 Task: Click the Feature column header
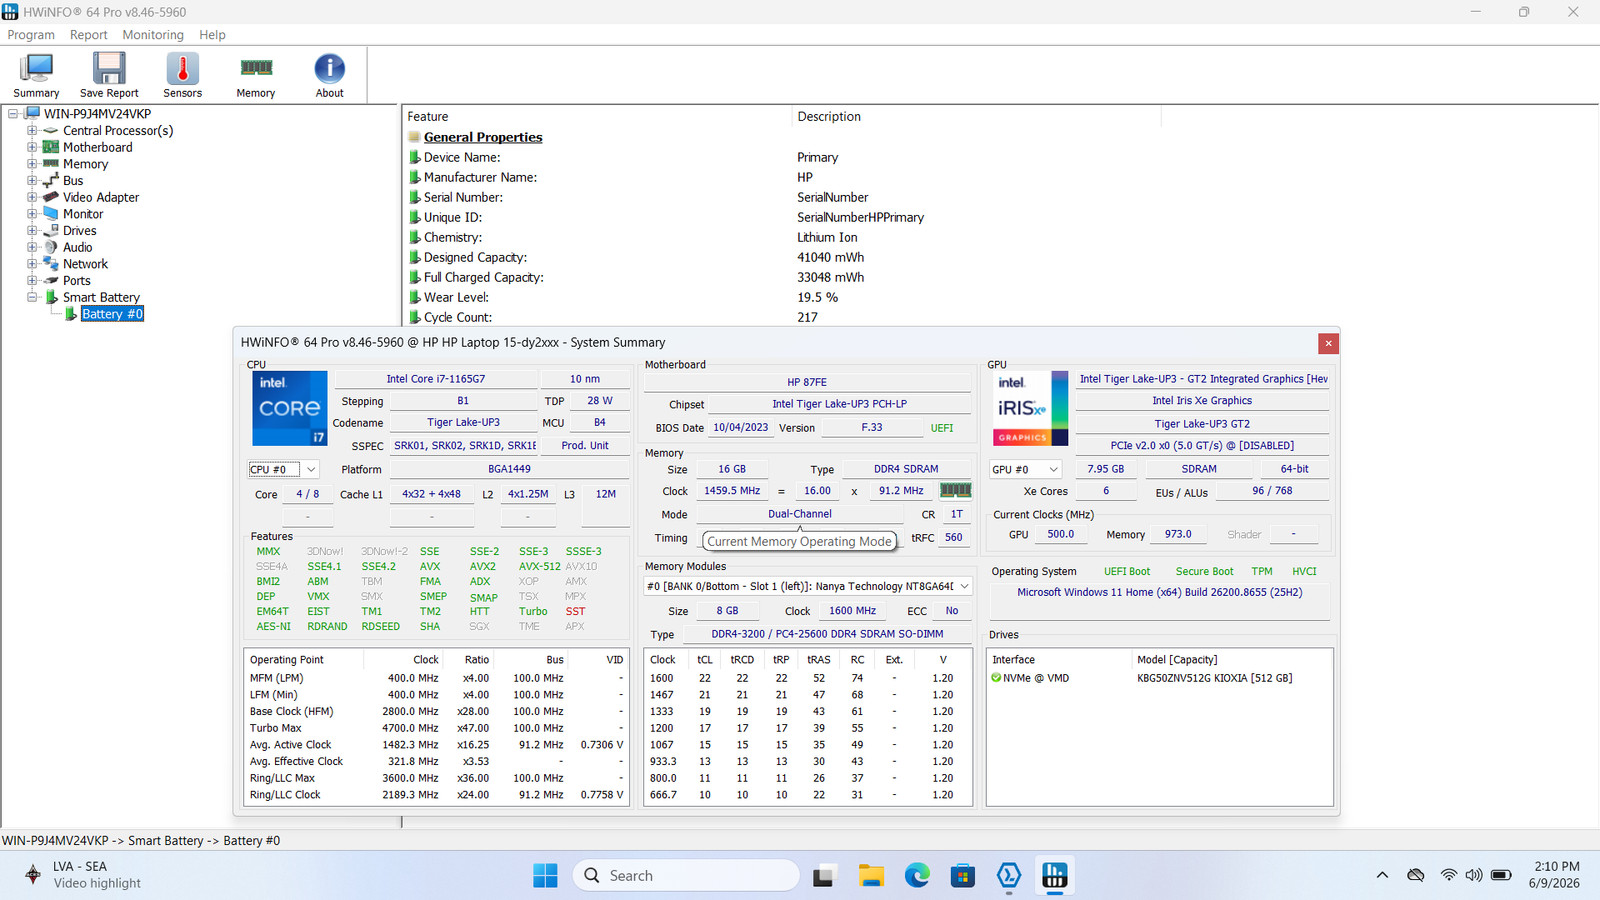point(597,117)
